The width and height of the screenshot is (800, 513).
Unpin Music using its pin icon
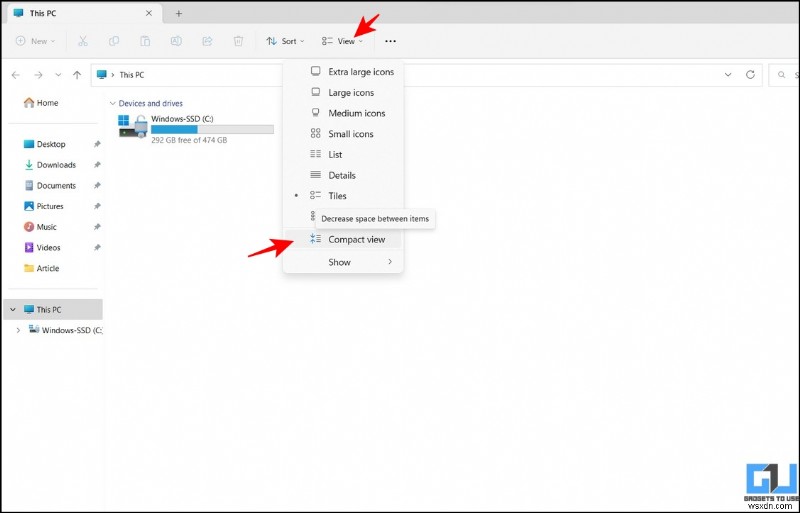[x=97, y=227]
